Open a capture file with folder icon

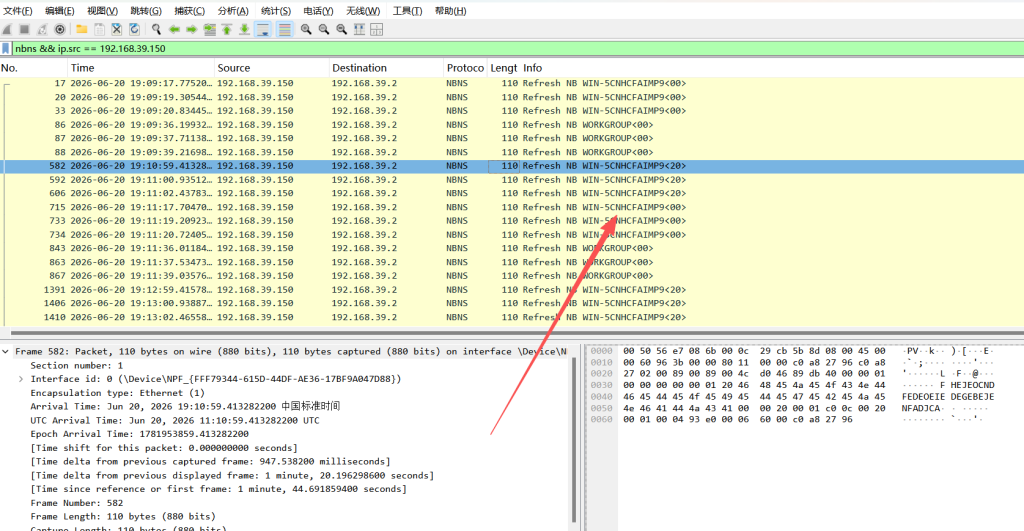(x=82, y=29)
